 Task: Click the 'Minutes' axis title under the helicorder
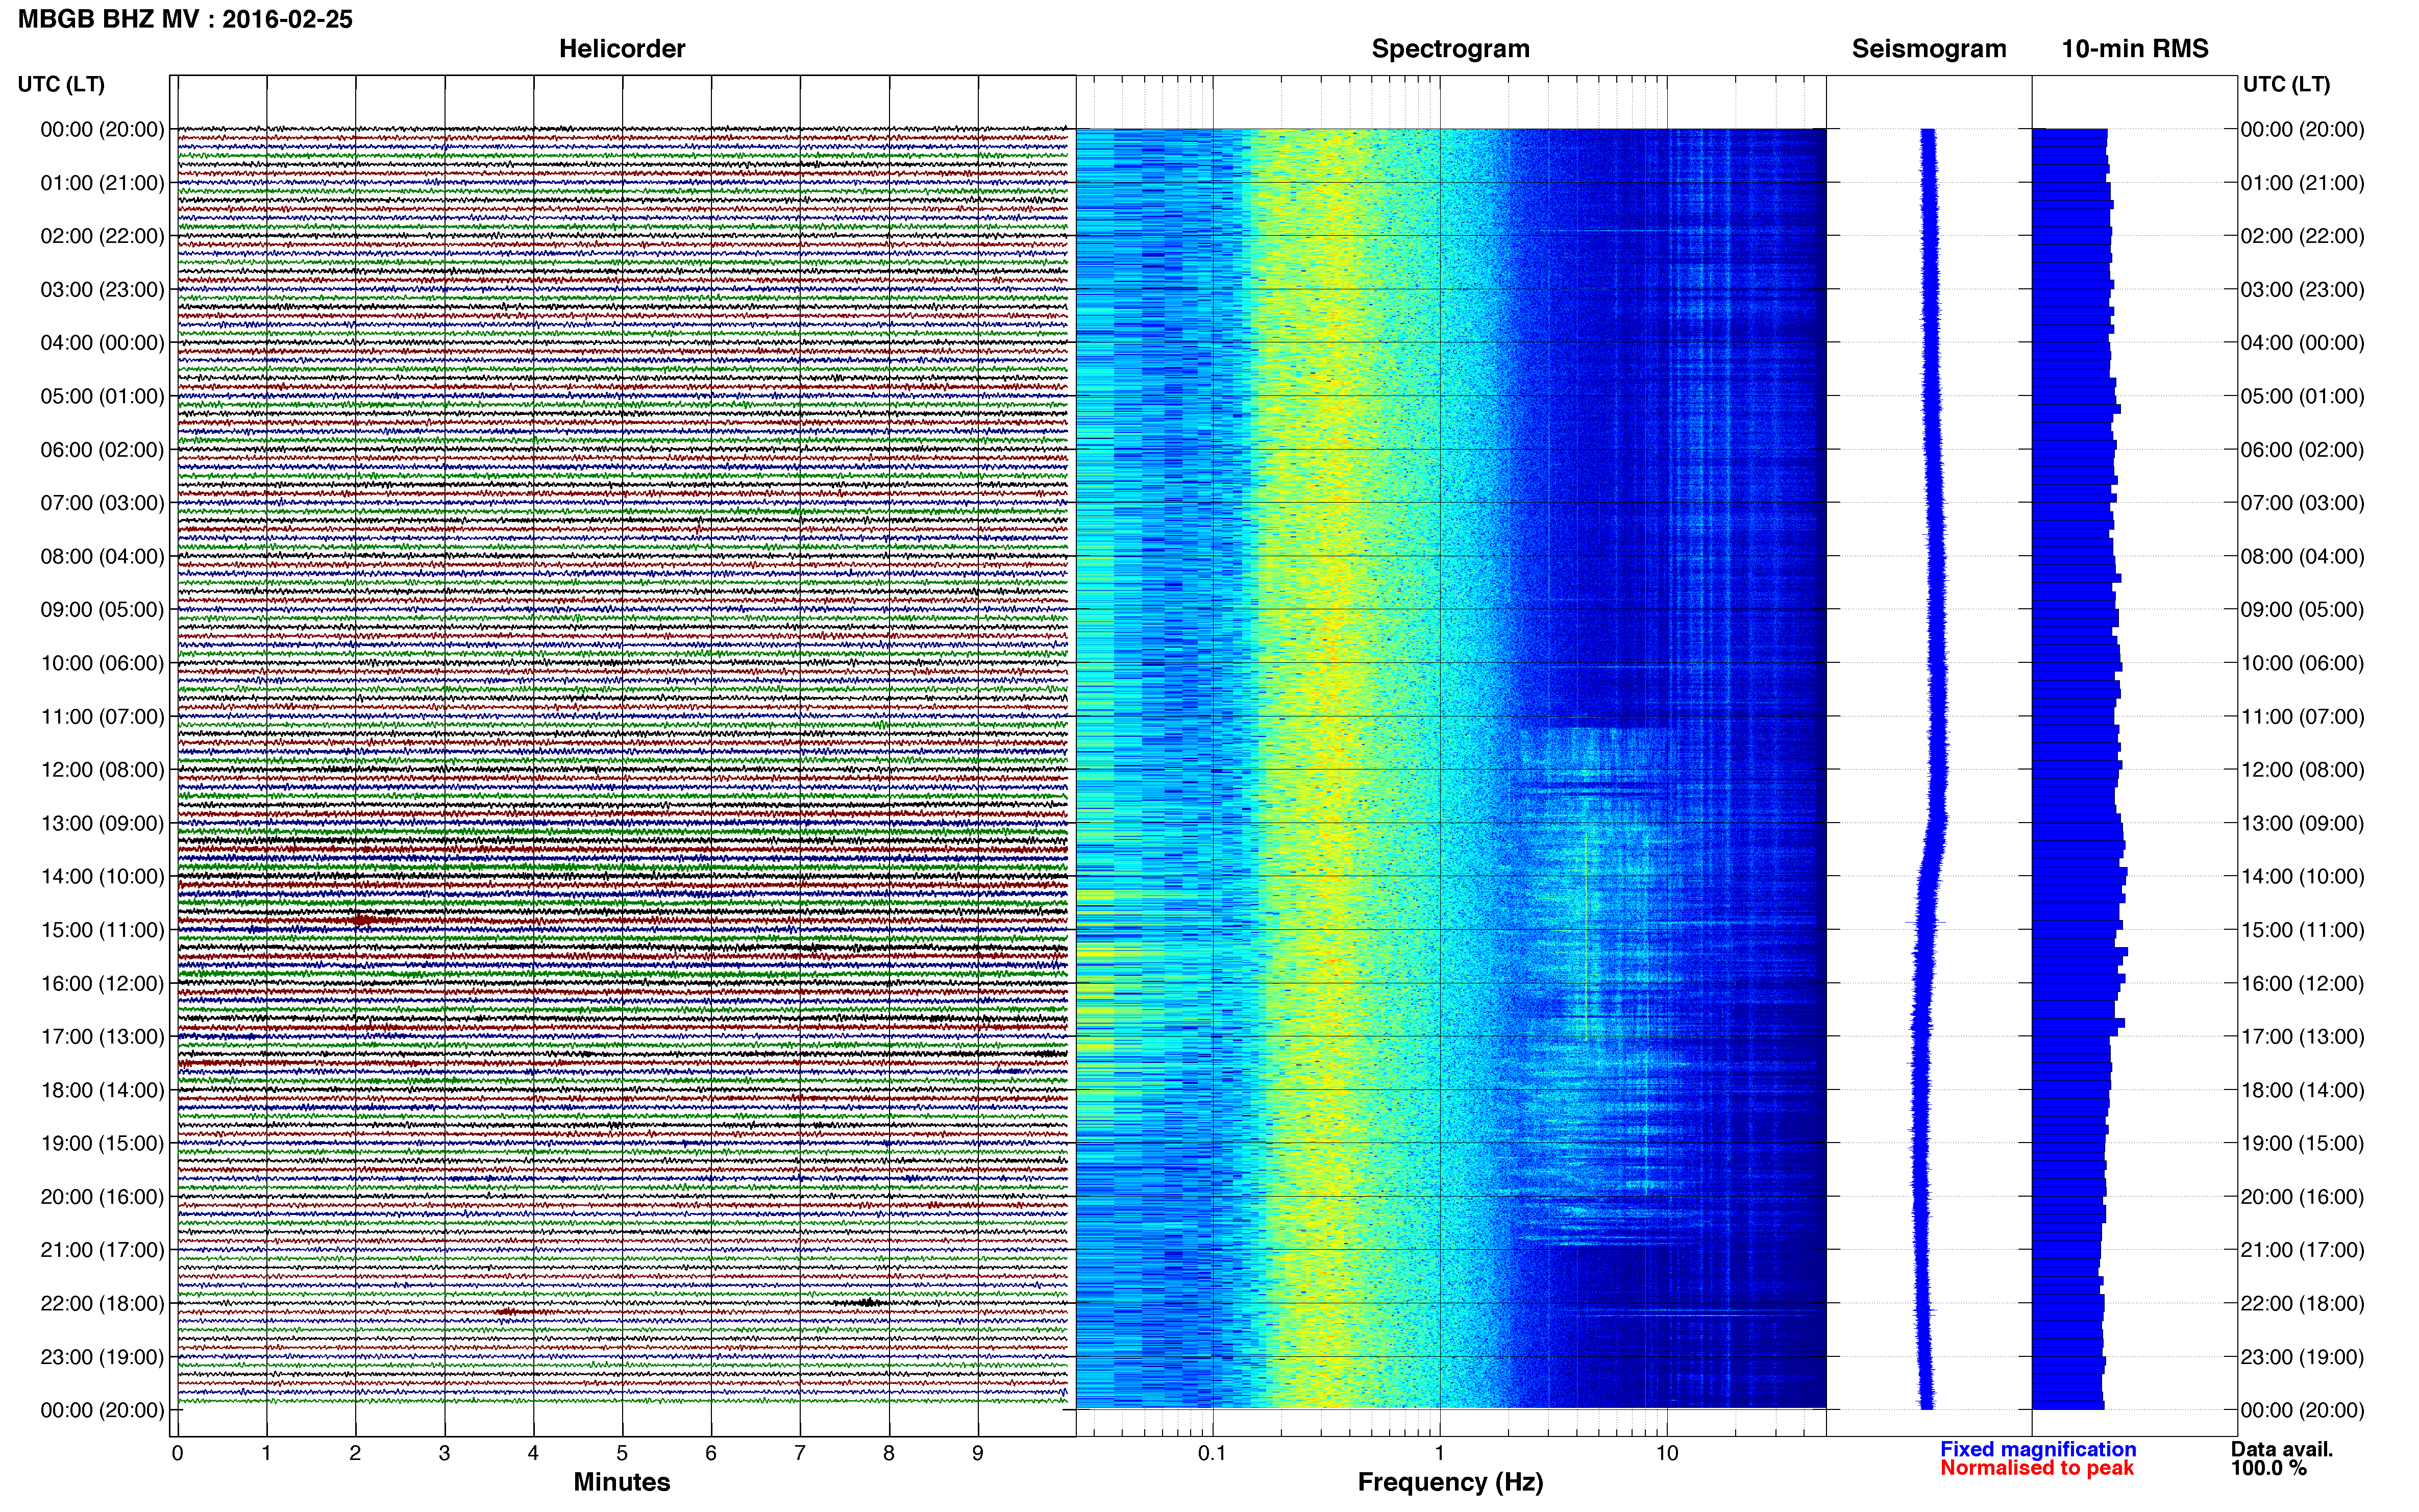[622, 1482]
